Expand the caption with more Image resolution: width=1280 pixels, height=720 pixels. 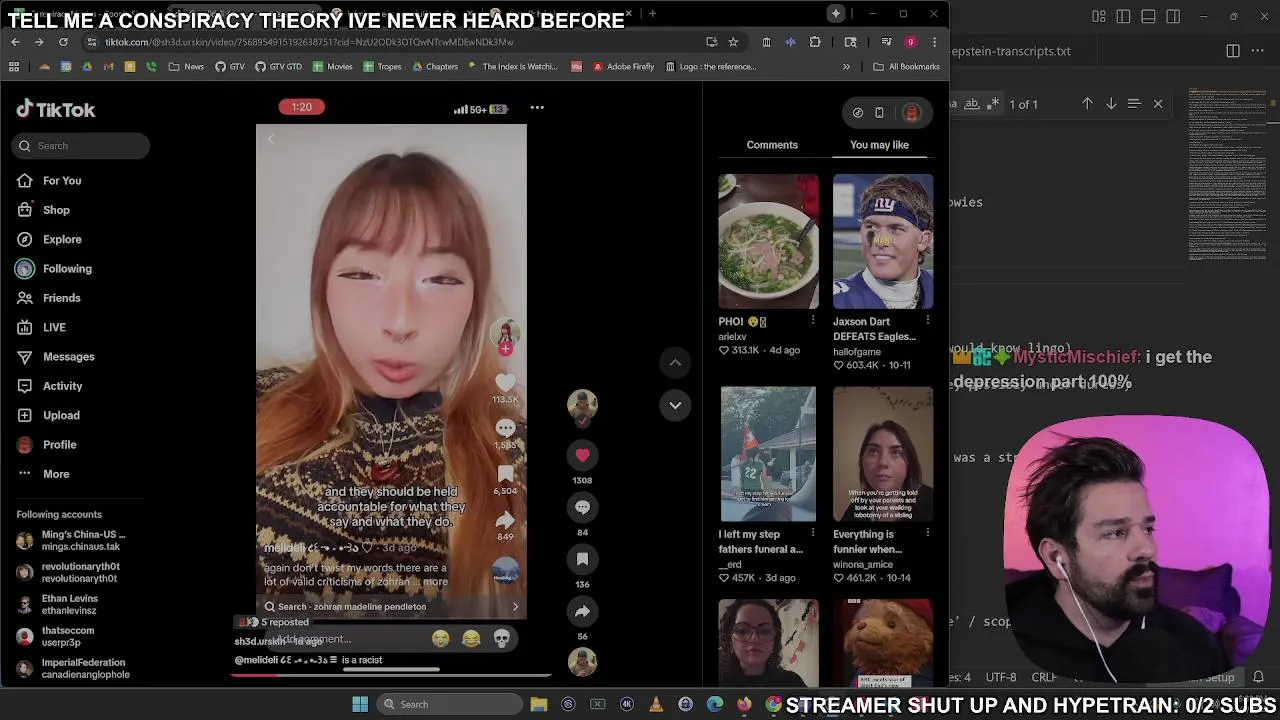(435, 582)
